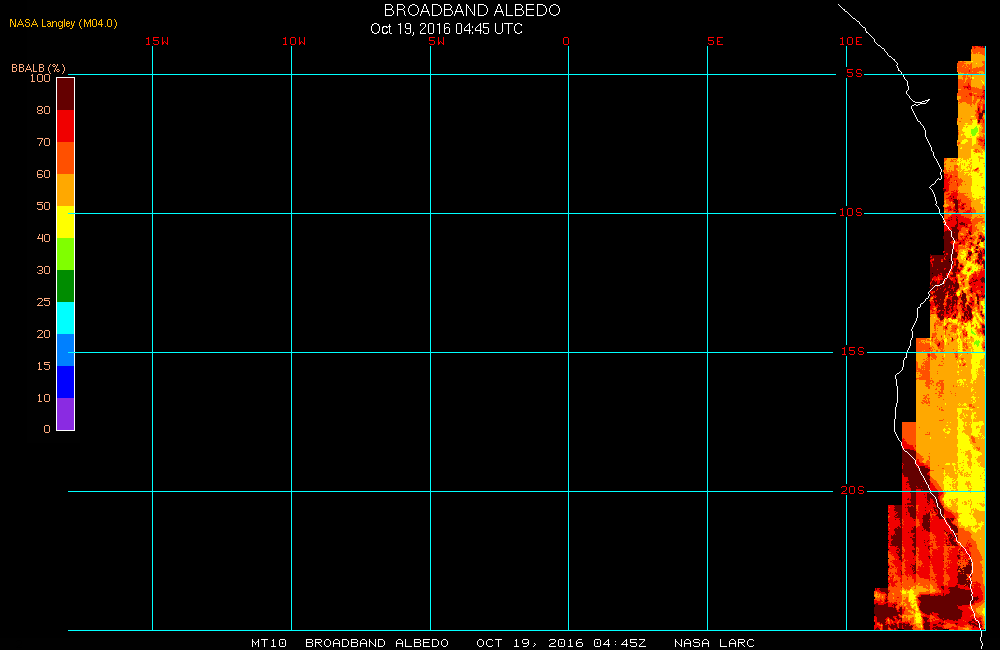Click the 5E longitude label
The width and height of the screenshot is (1000, 650).
click(715, 41)
